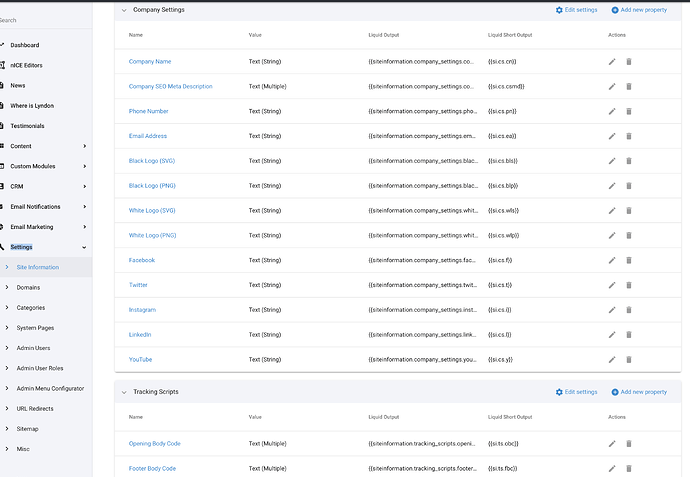The height and width of the screenshot is (477, 690).
Task: Delete the LinkedIn property
Action: [629, 335]
